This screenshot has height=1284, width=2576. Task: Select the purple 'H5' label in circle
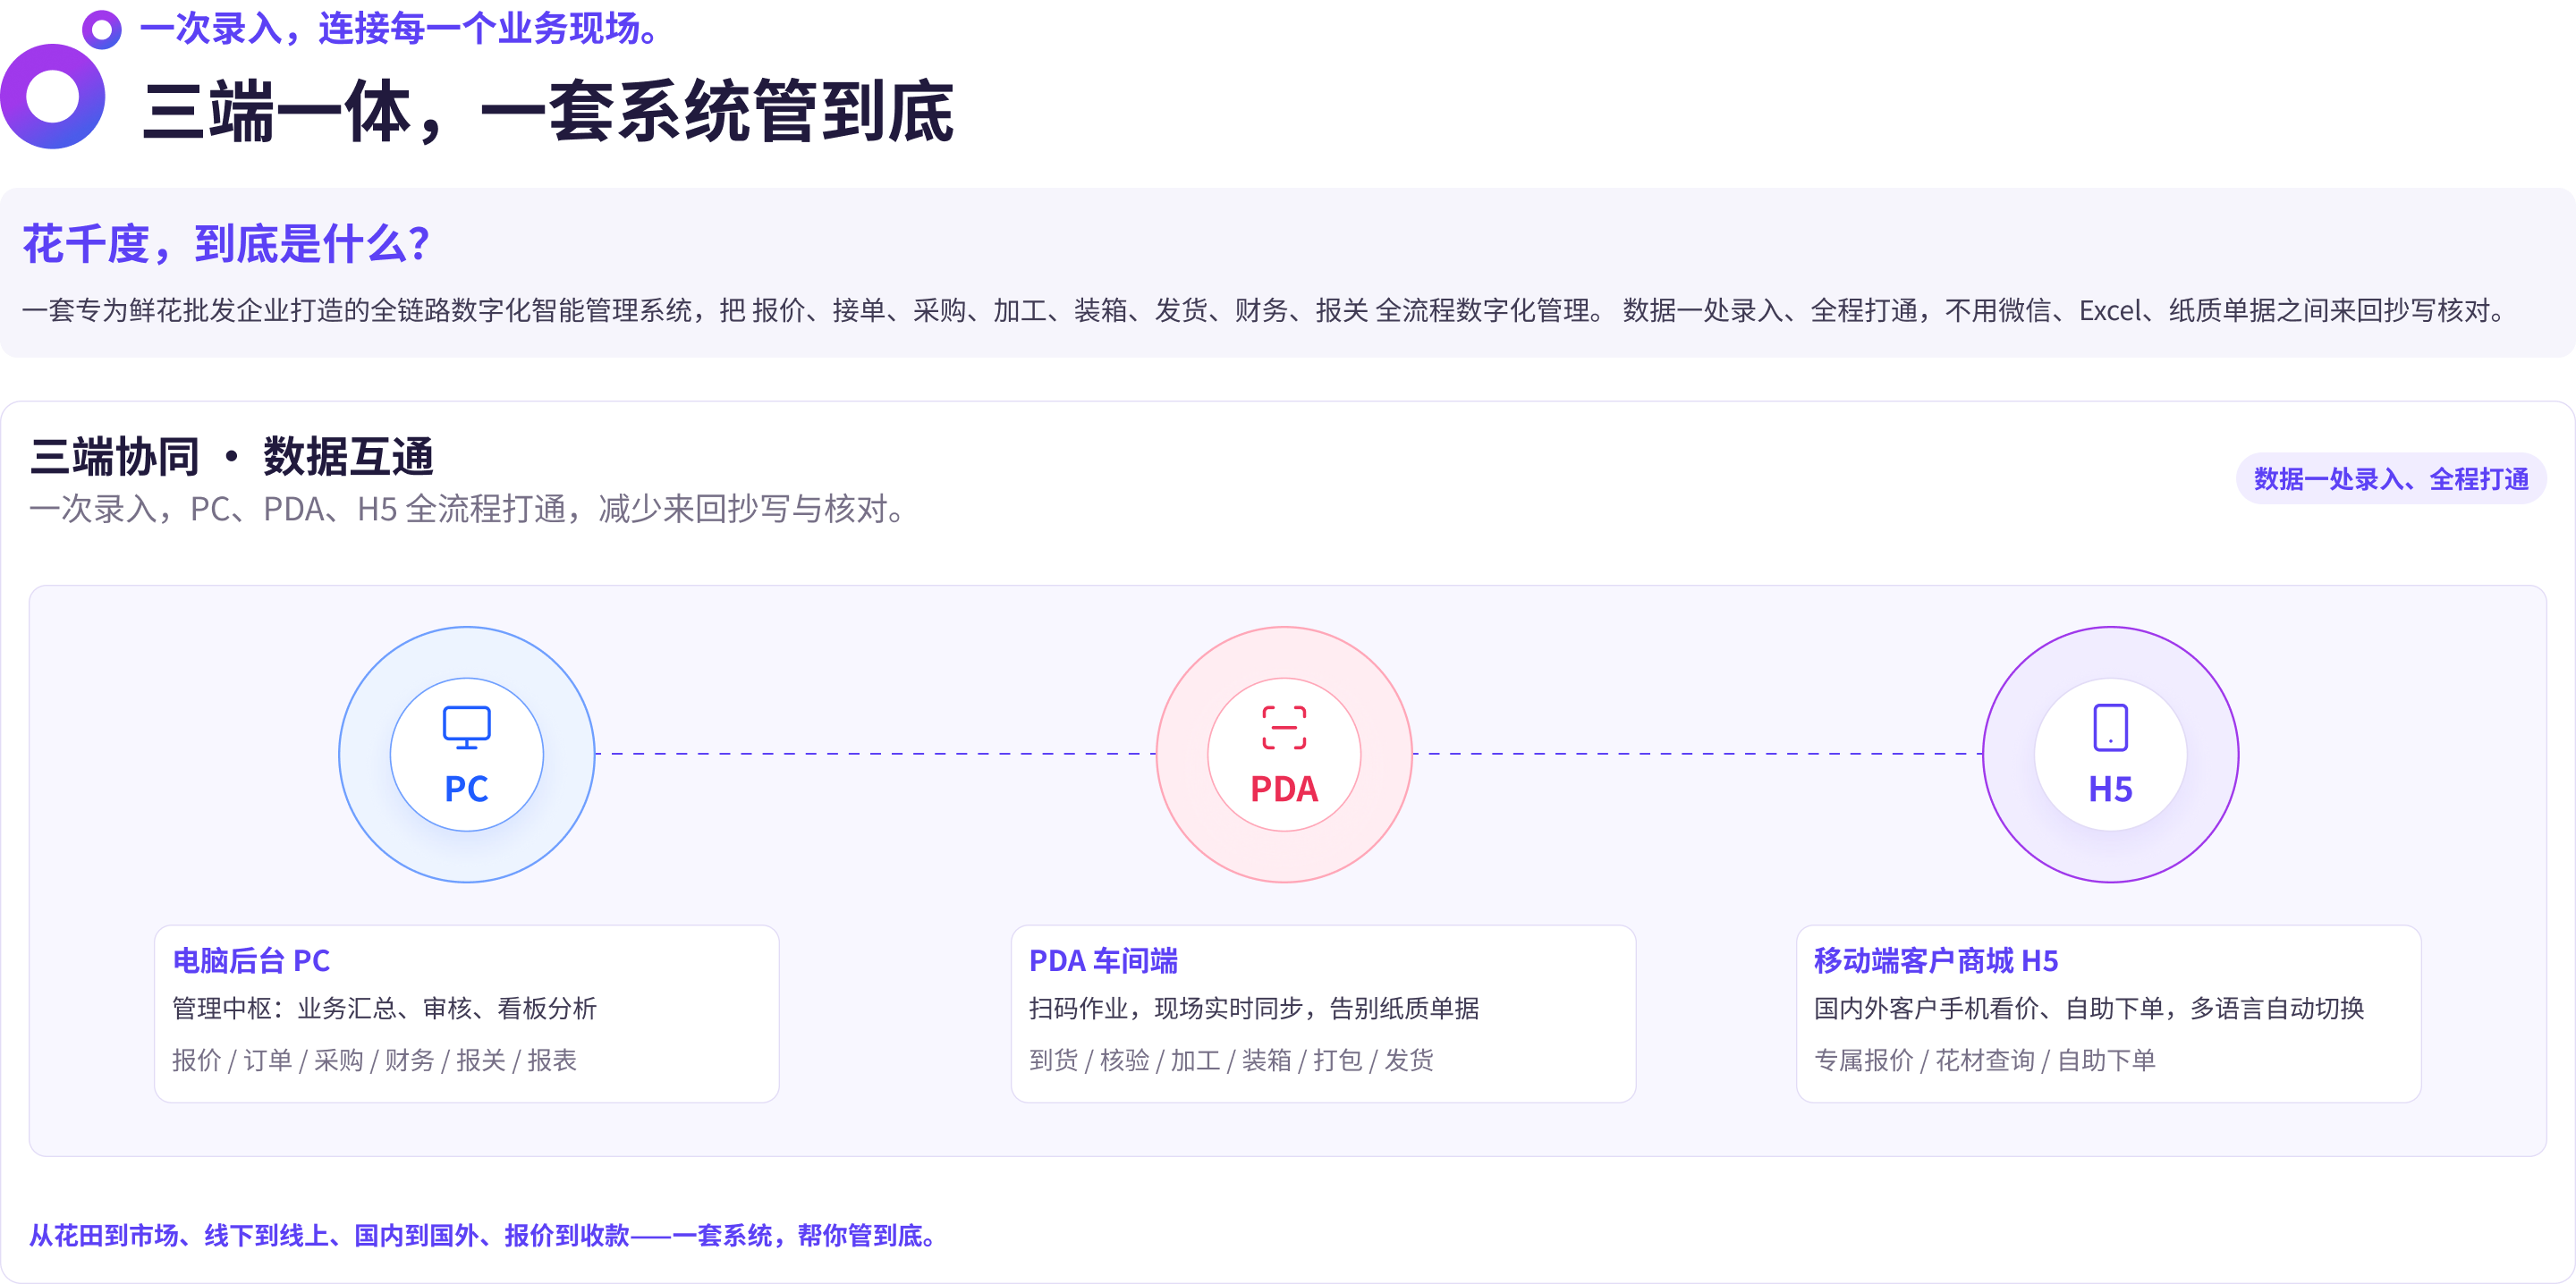coord(2110,789)
